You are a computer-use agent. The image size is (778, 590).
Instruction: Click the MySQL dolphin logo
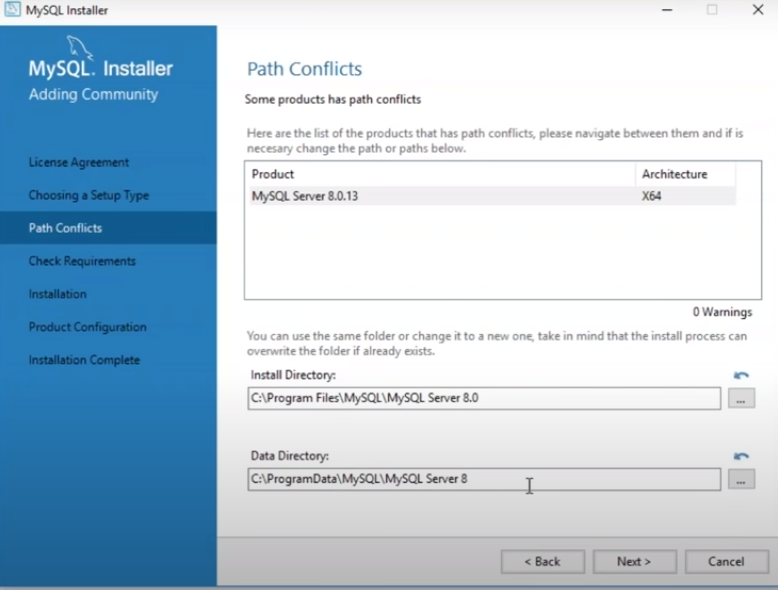[80, 47]
